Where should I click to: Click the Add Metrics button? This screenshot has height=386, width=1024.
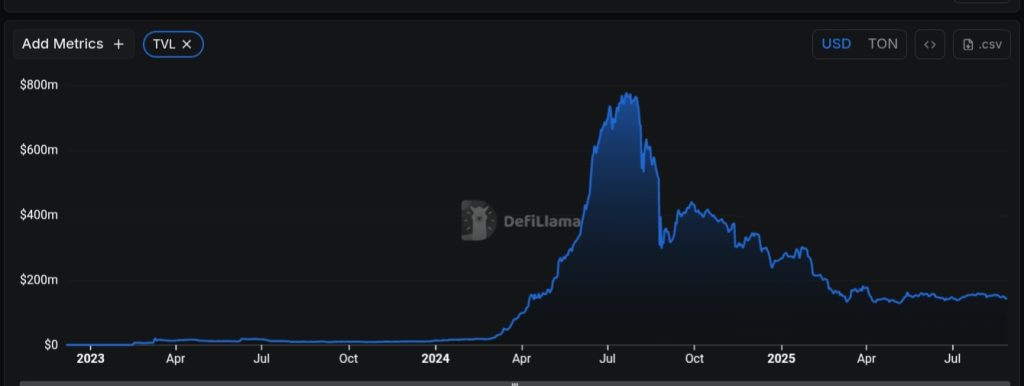click(x=73, y=44)
